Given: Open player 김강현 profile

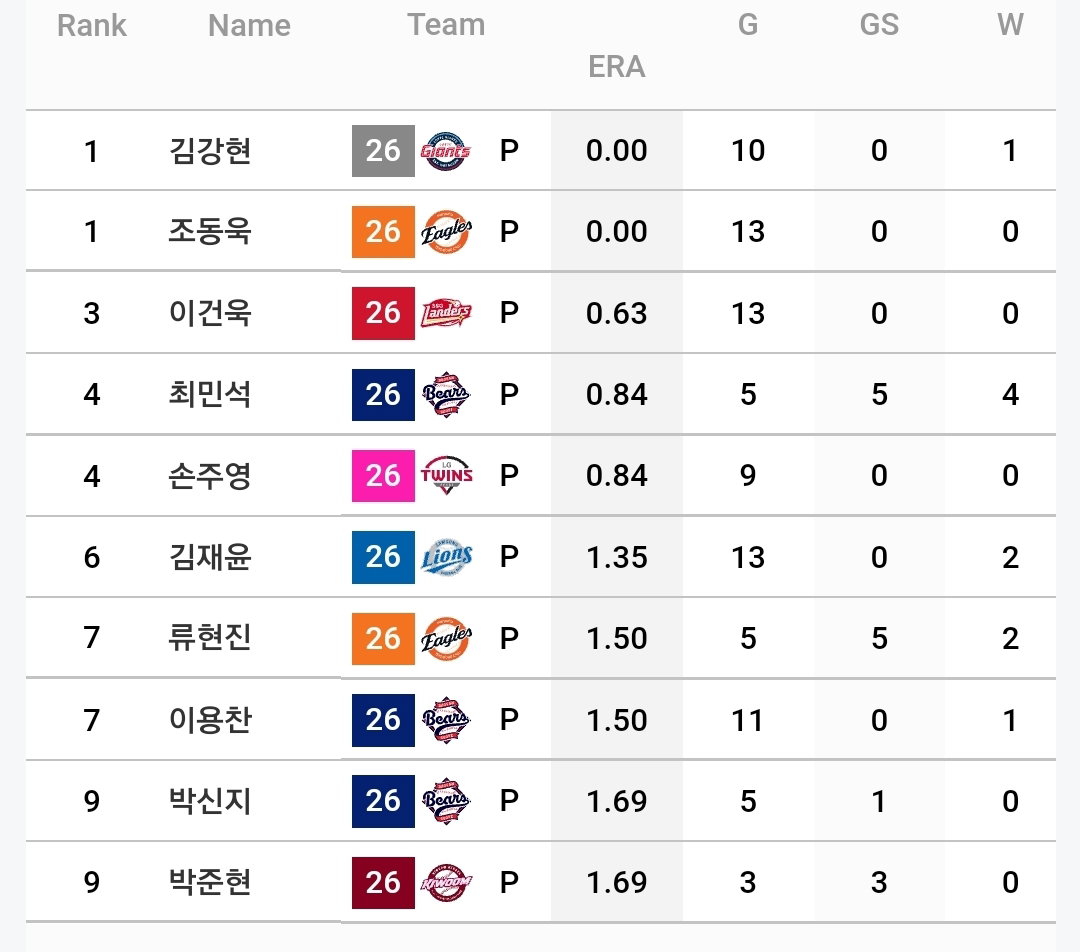Looking at the screenshot, I should pyautogui.click(x=210, y=151).
